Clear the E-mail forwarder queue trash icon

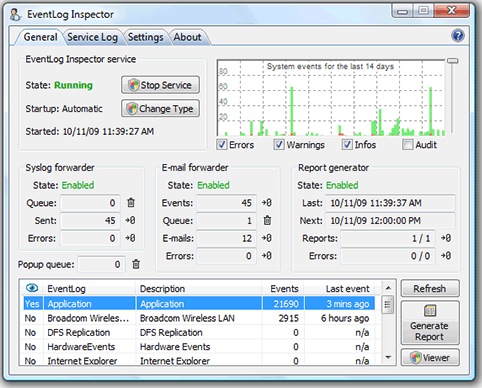267,220
